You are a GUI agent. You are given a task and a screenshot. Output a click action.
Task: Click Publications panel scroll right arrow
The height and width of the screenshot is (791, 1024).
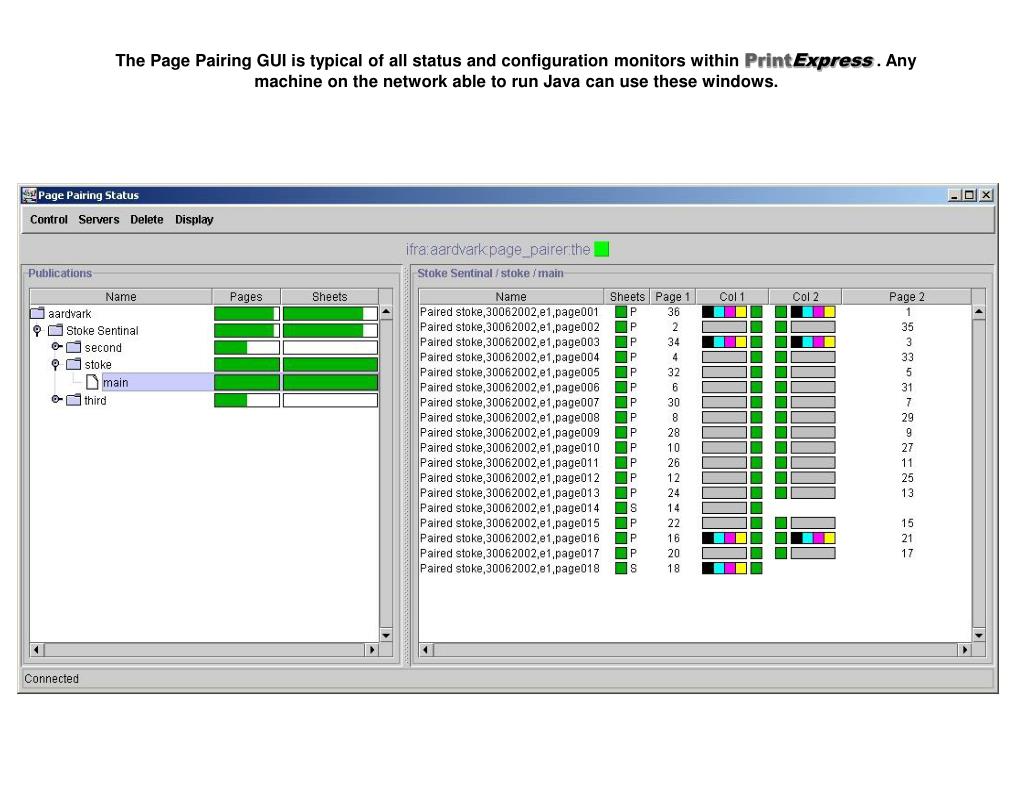(x=372, y=650)
